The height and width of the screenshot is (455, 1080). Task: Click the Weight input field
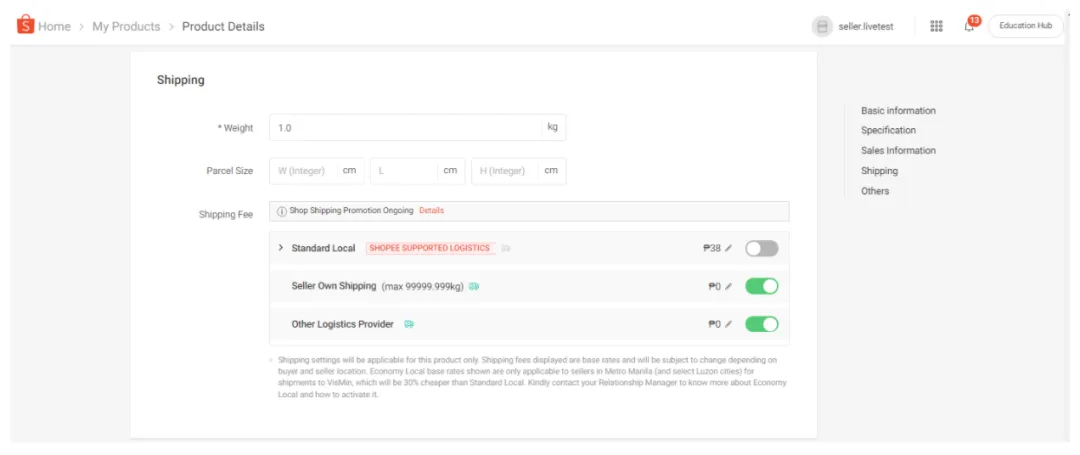pos(405,128)
